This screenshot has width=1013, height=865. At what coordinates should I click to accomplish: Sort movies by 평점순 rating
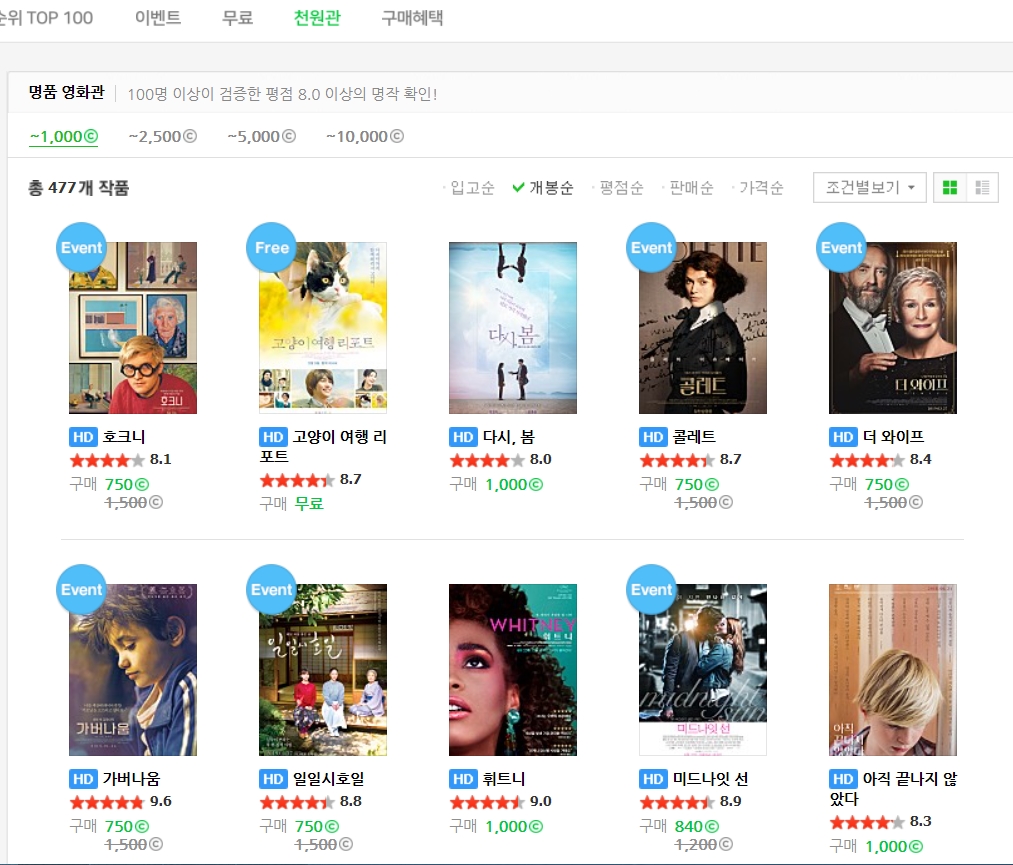tap(621, 188)
